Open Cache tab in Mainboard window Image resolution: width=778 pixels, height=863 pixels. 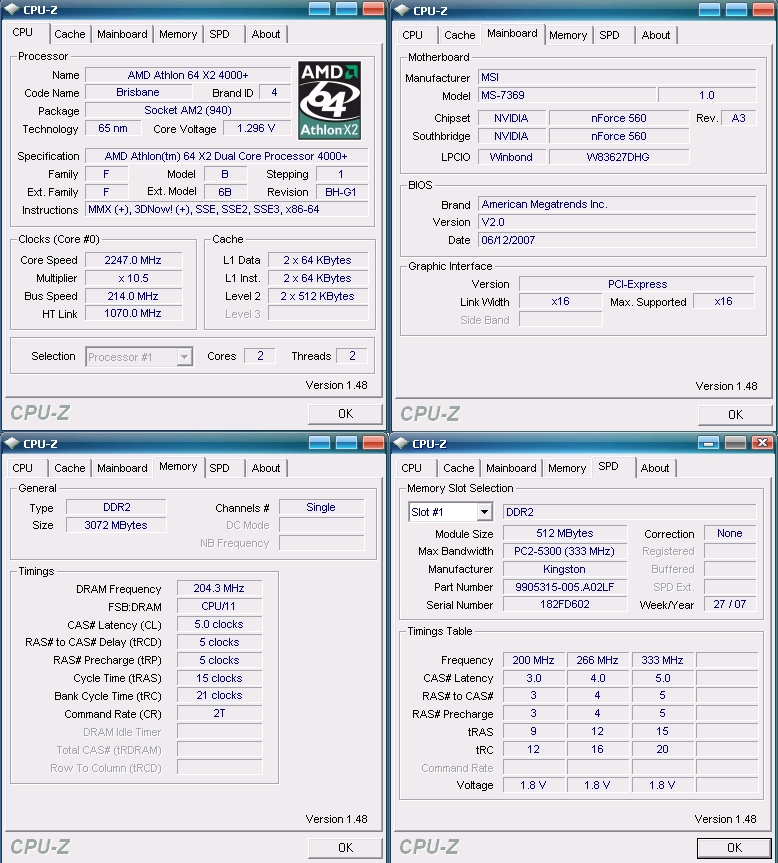[x=459, y=35]
